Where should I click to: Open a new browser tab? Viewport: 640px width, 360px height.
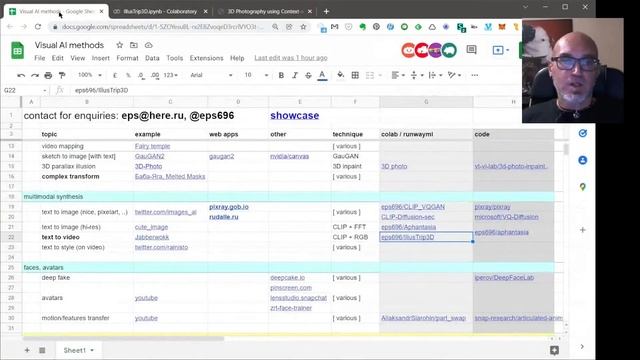(326, 11)
